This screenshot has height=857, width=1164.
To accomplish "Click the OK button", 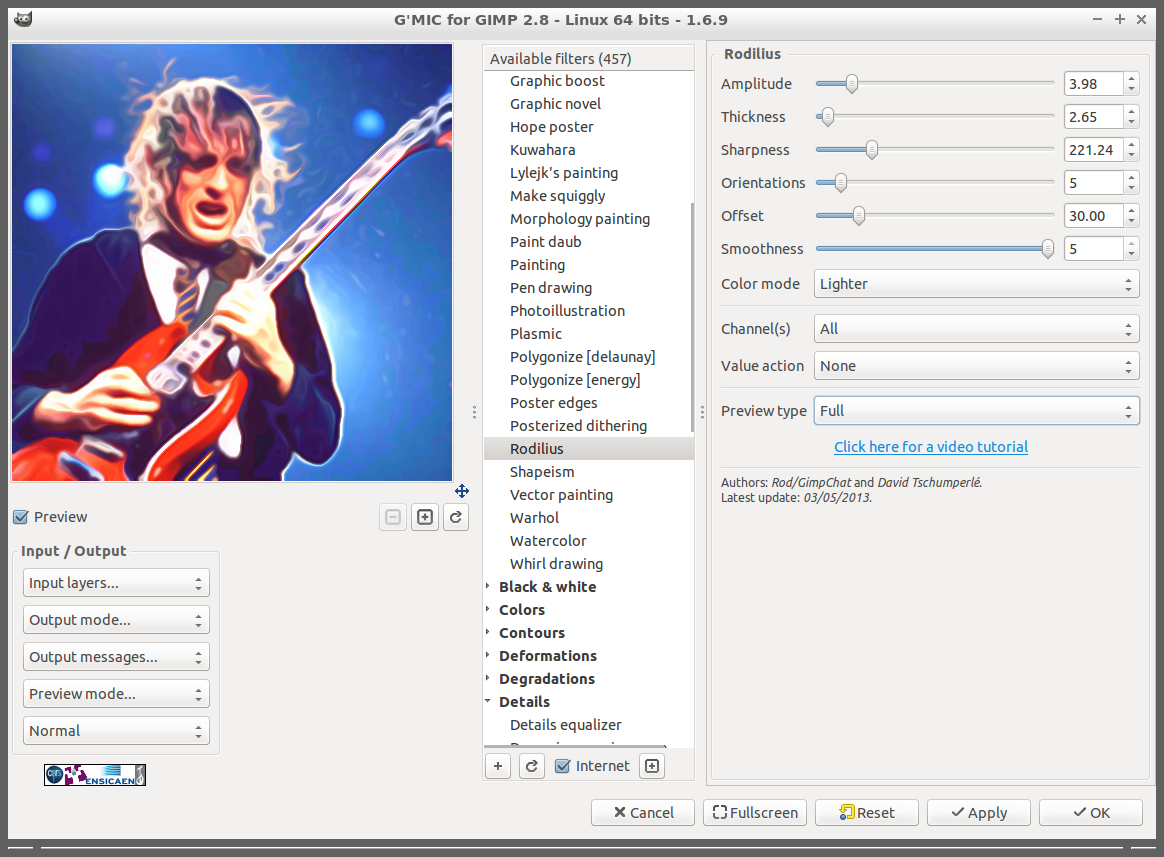I will [1091, 812].
